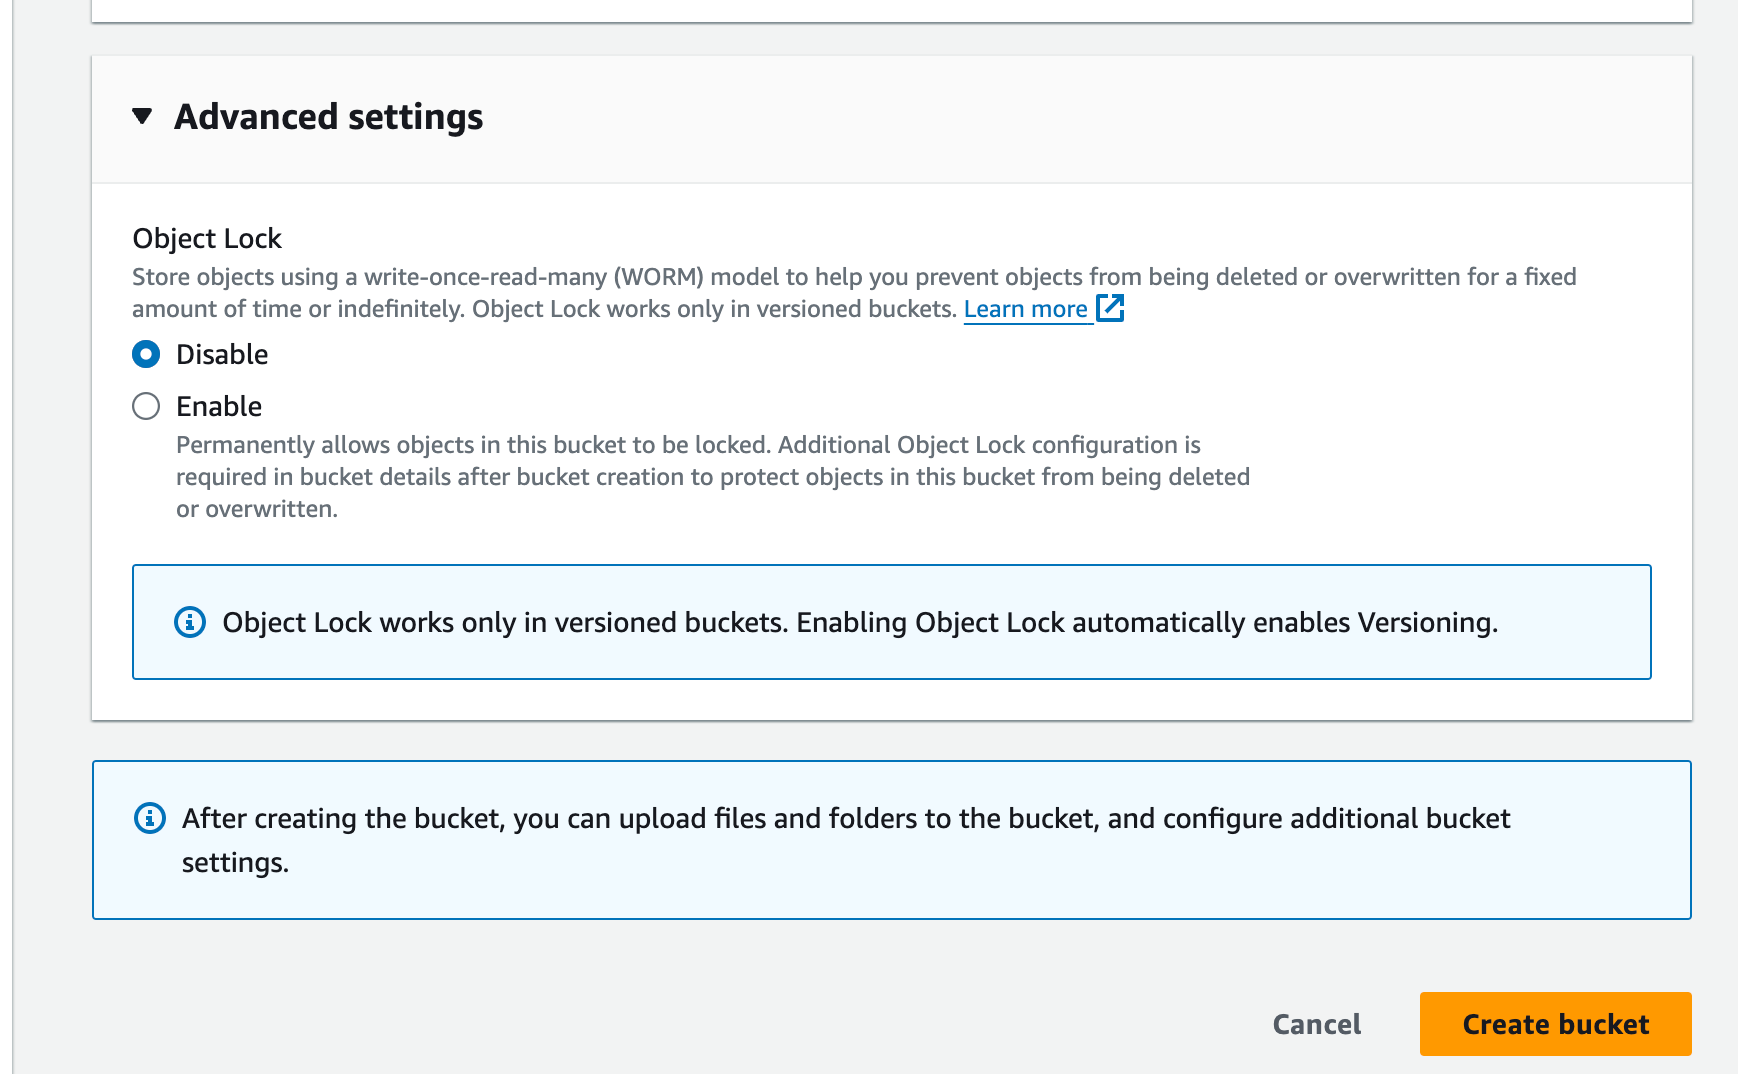Select the Disable radio button

(x=146, y=354)
